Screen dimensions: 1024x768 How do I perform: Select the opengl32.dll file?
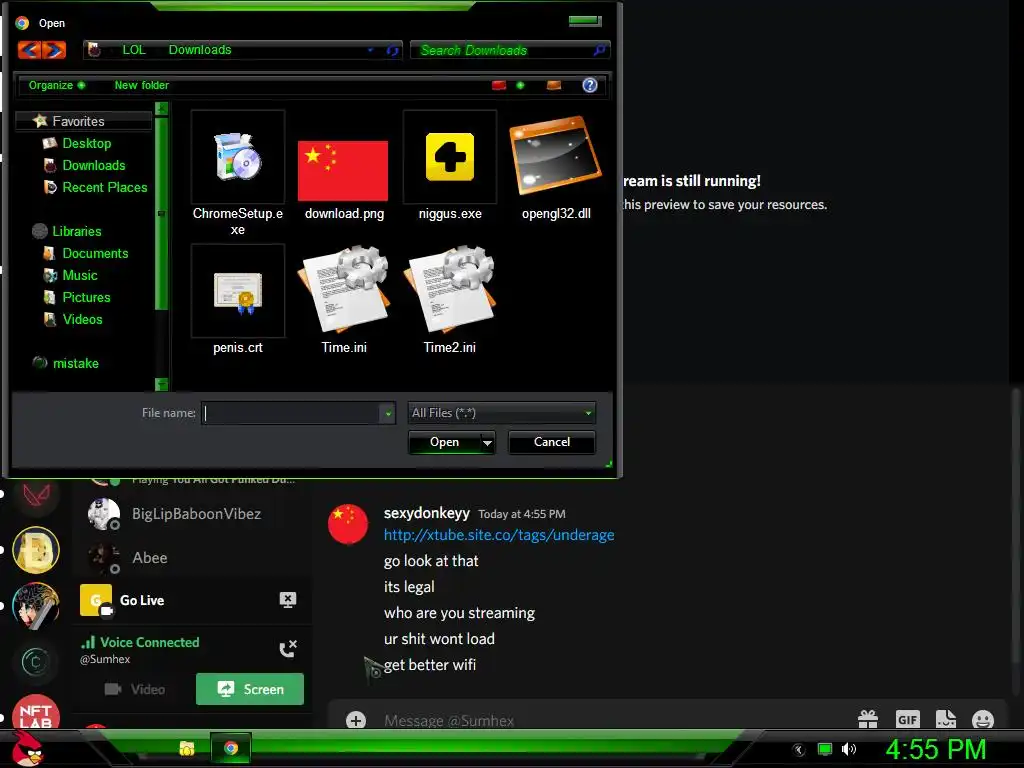[x=556, y=167]
